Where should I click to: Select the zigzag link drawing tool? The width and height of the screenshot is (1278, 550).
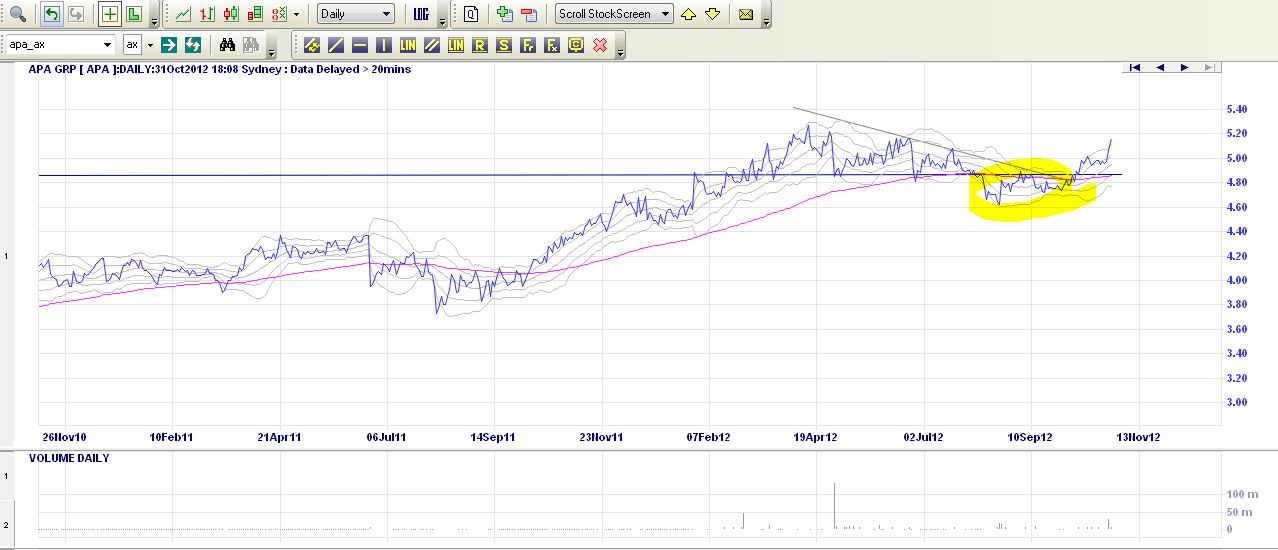pyautogui.click(x=312, y=45)
